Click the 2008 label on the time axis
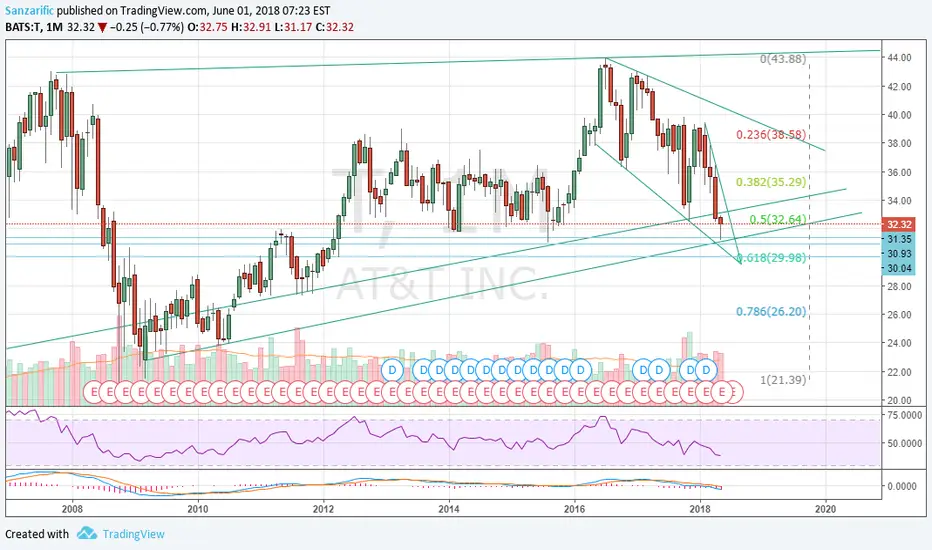The image size is (932, 550). (x=72, y=508)
